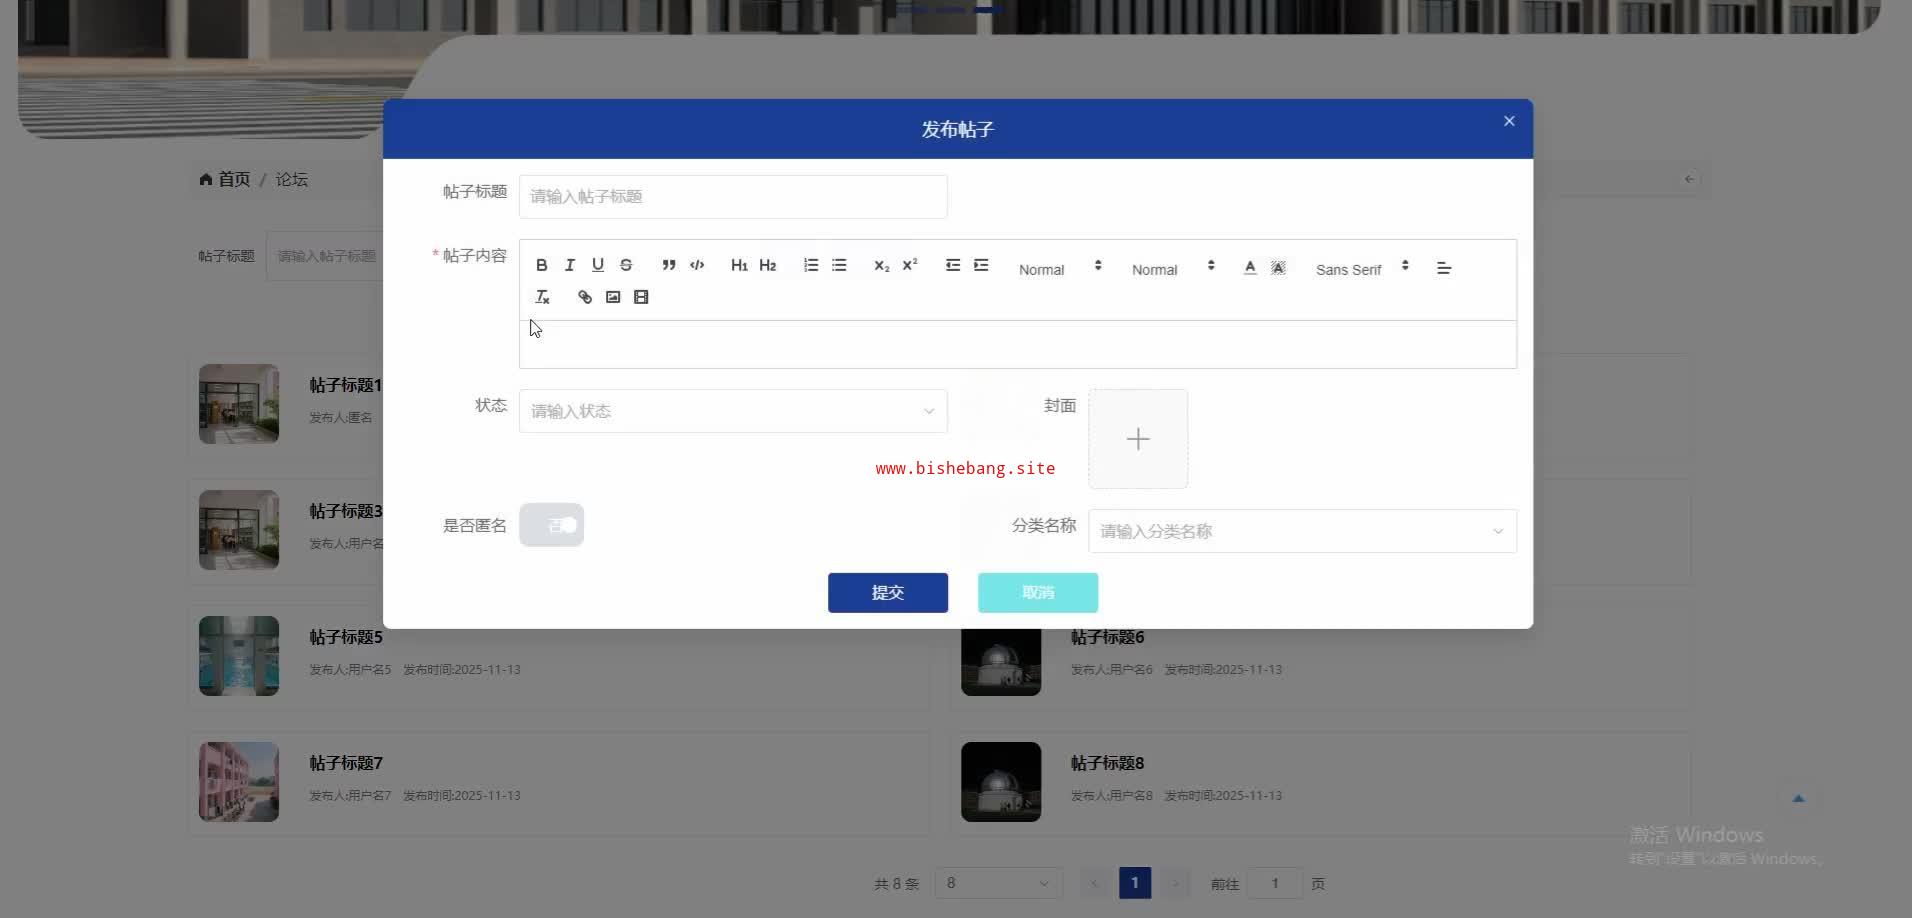Insert an image into post content
The height and width of the screenshot is (918, 1912).
[613, 297]
